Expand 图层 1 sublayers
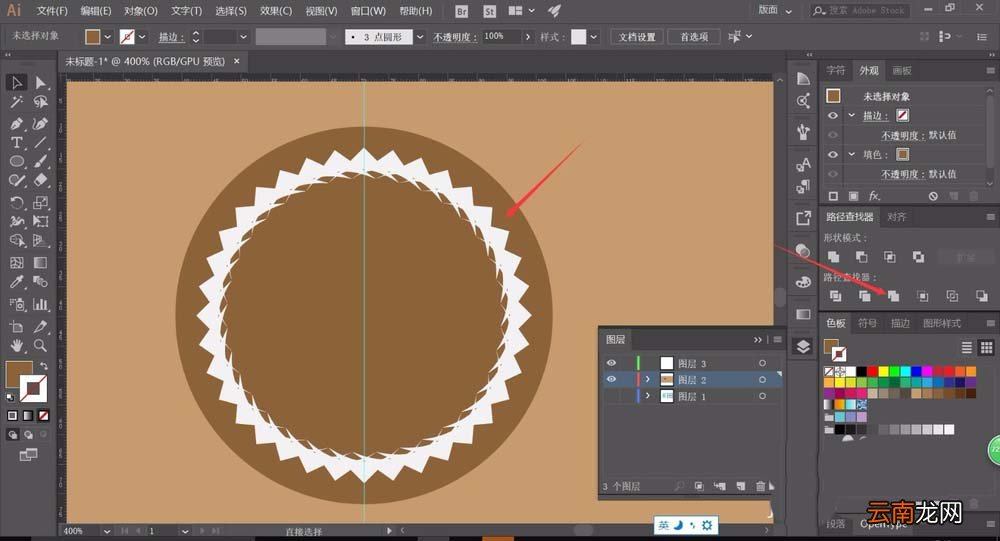 tap(648, 396)
